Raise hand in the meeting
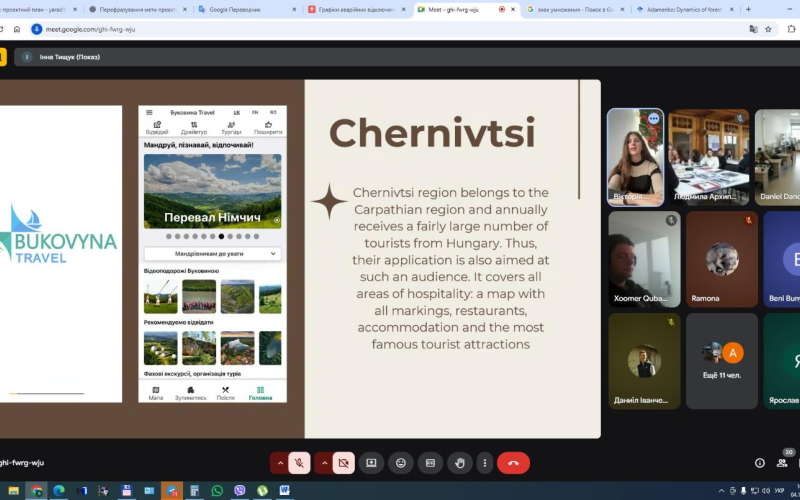The image size is (800, 500). [x=459, y=463]
